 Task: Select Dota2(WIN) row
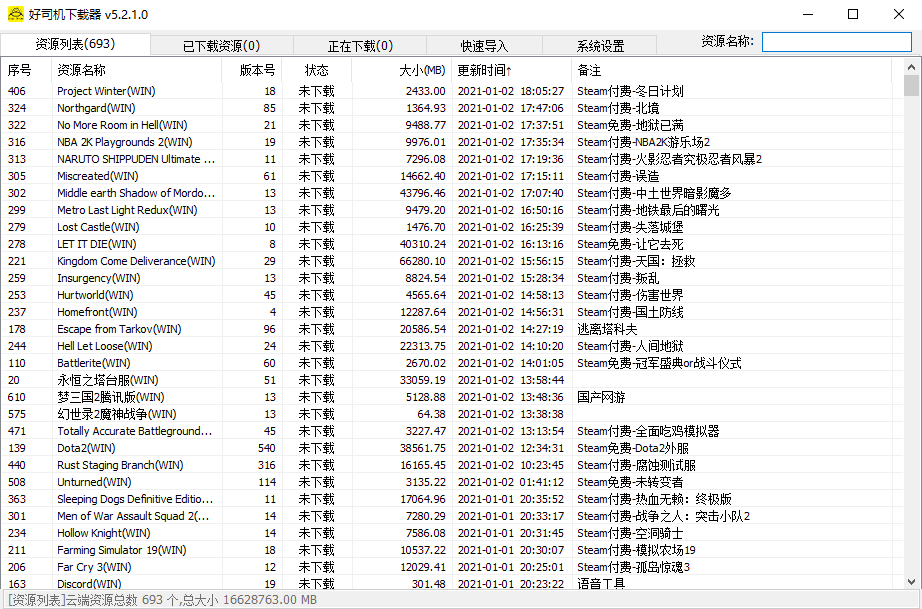click(452, 449)
